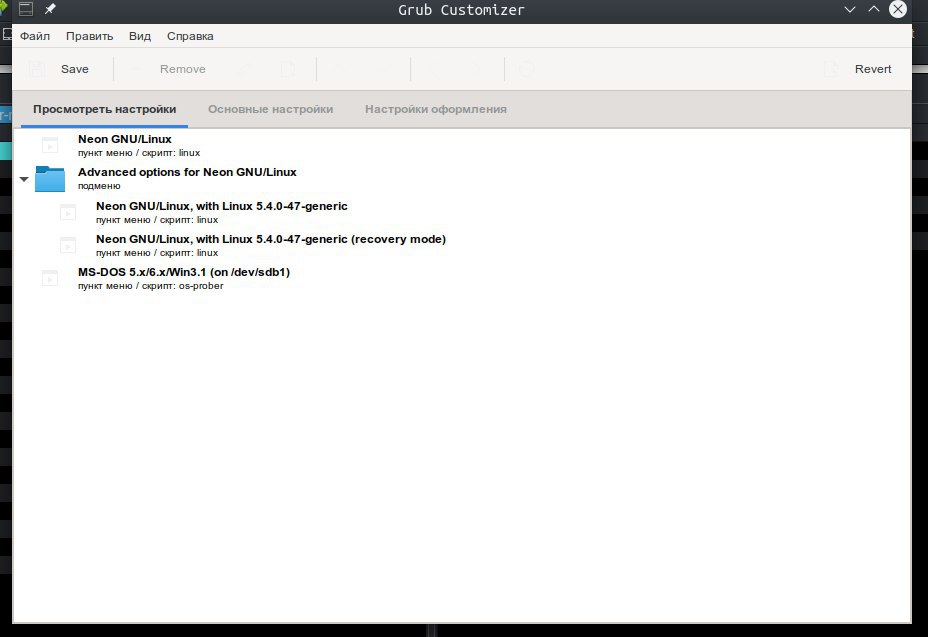Collapse the Advanced options submenu triangle
The width and height of the screenshot is (928, 637).
click(24, 179)
